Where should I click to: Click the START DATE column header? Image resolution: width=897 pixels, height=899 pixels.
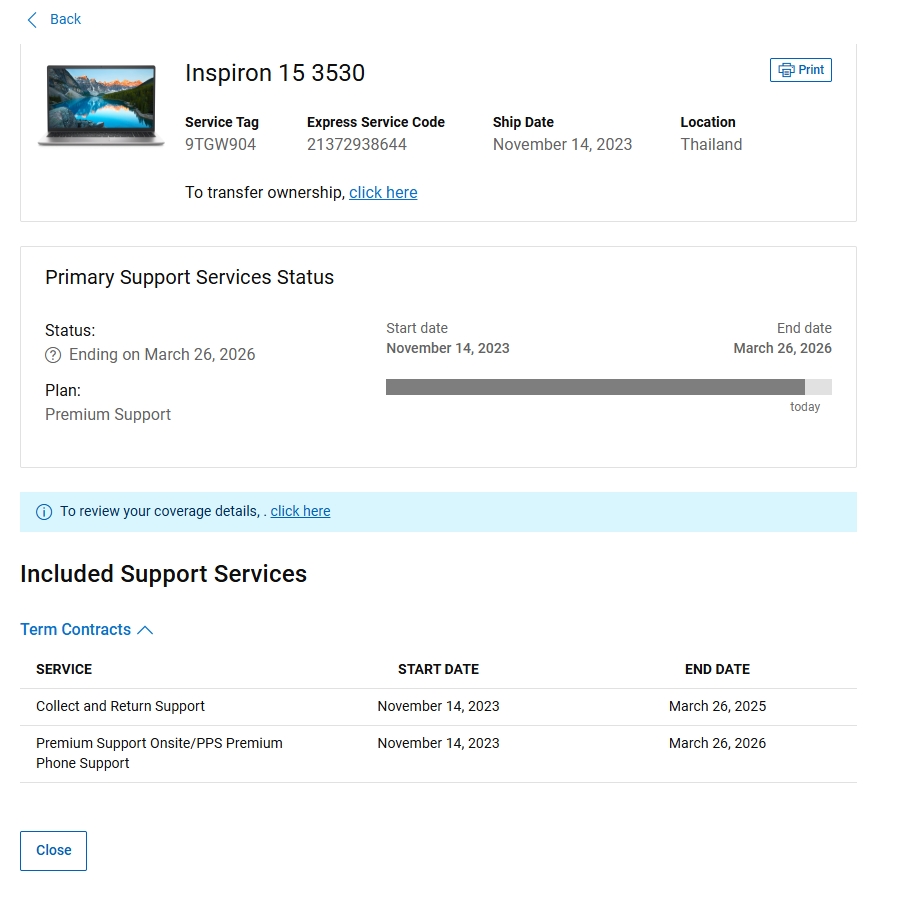click(x=438, y=669)
